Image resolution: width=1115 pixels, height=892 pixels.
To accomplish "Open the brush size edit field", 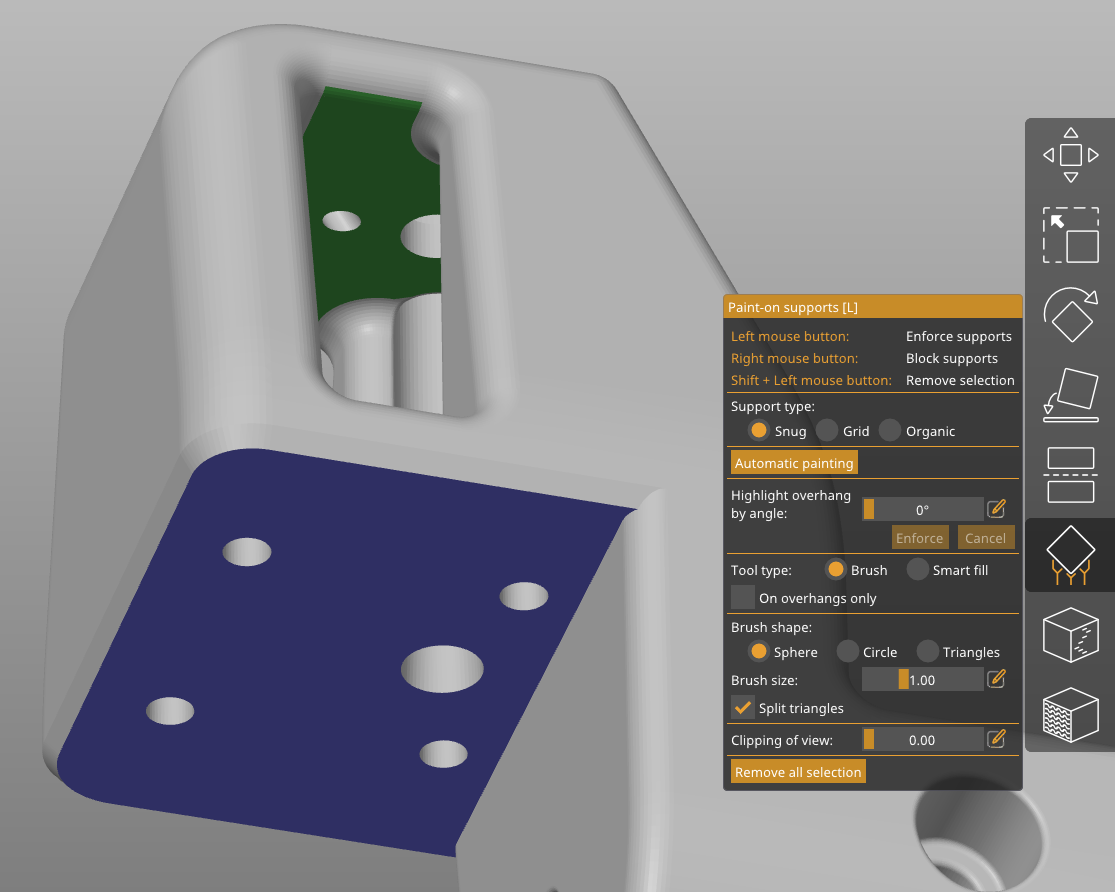I will tap(996, 679).
